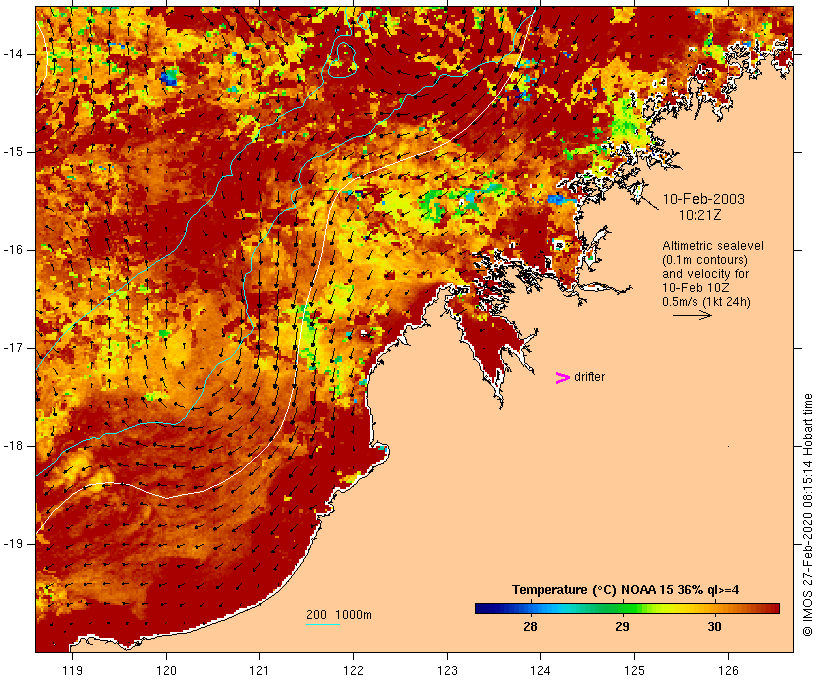The image size is (820, 680).
Task: Click the latitude axis label '-17'
Action: click(13, 348)
